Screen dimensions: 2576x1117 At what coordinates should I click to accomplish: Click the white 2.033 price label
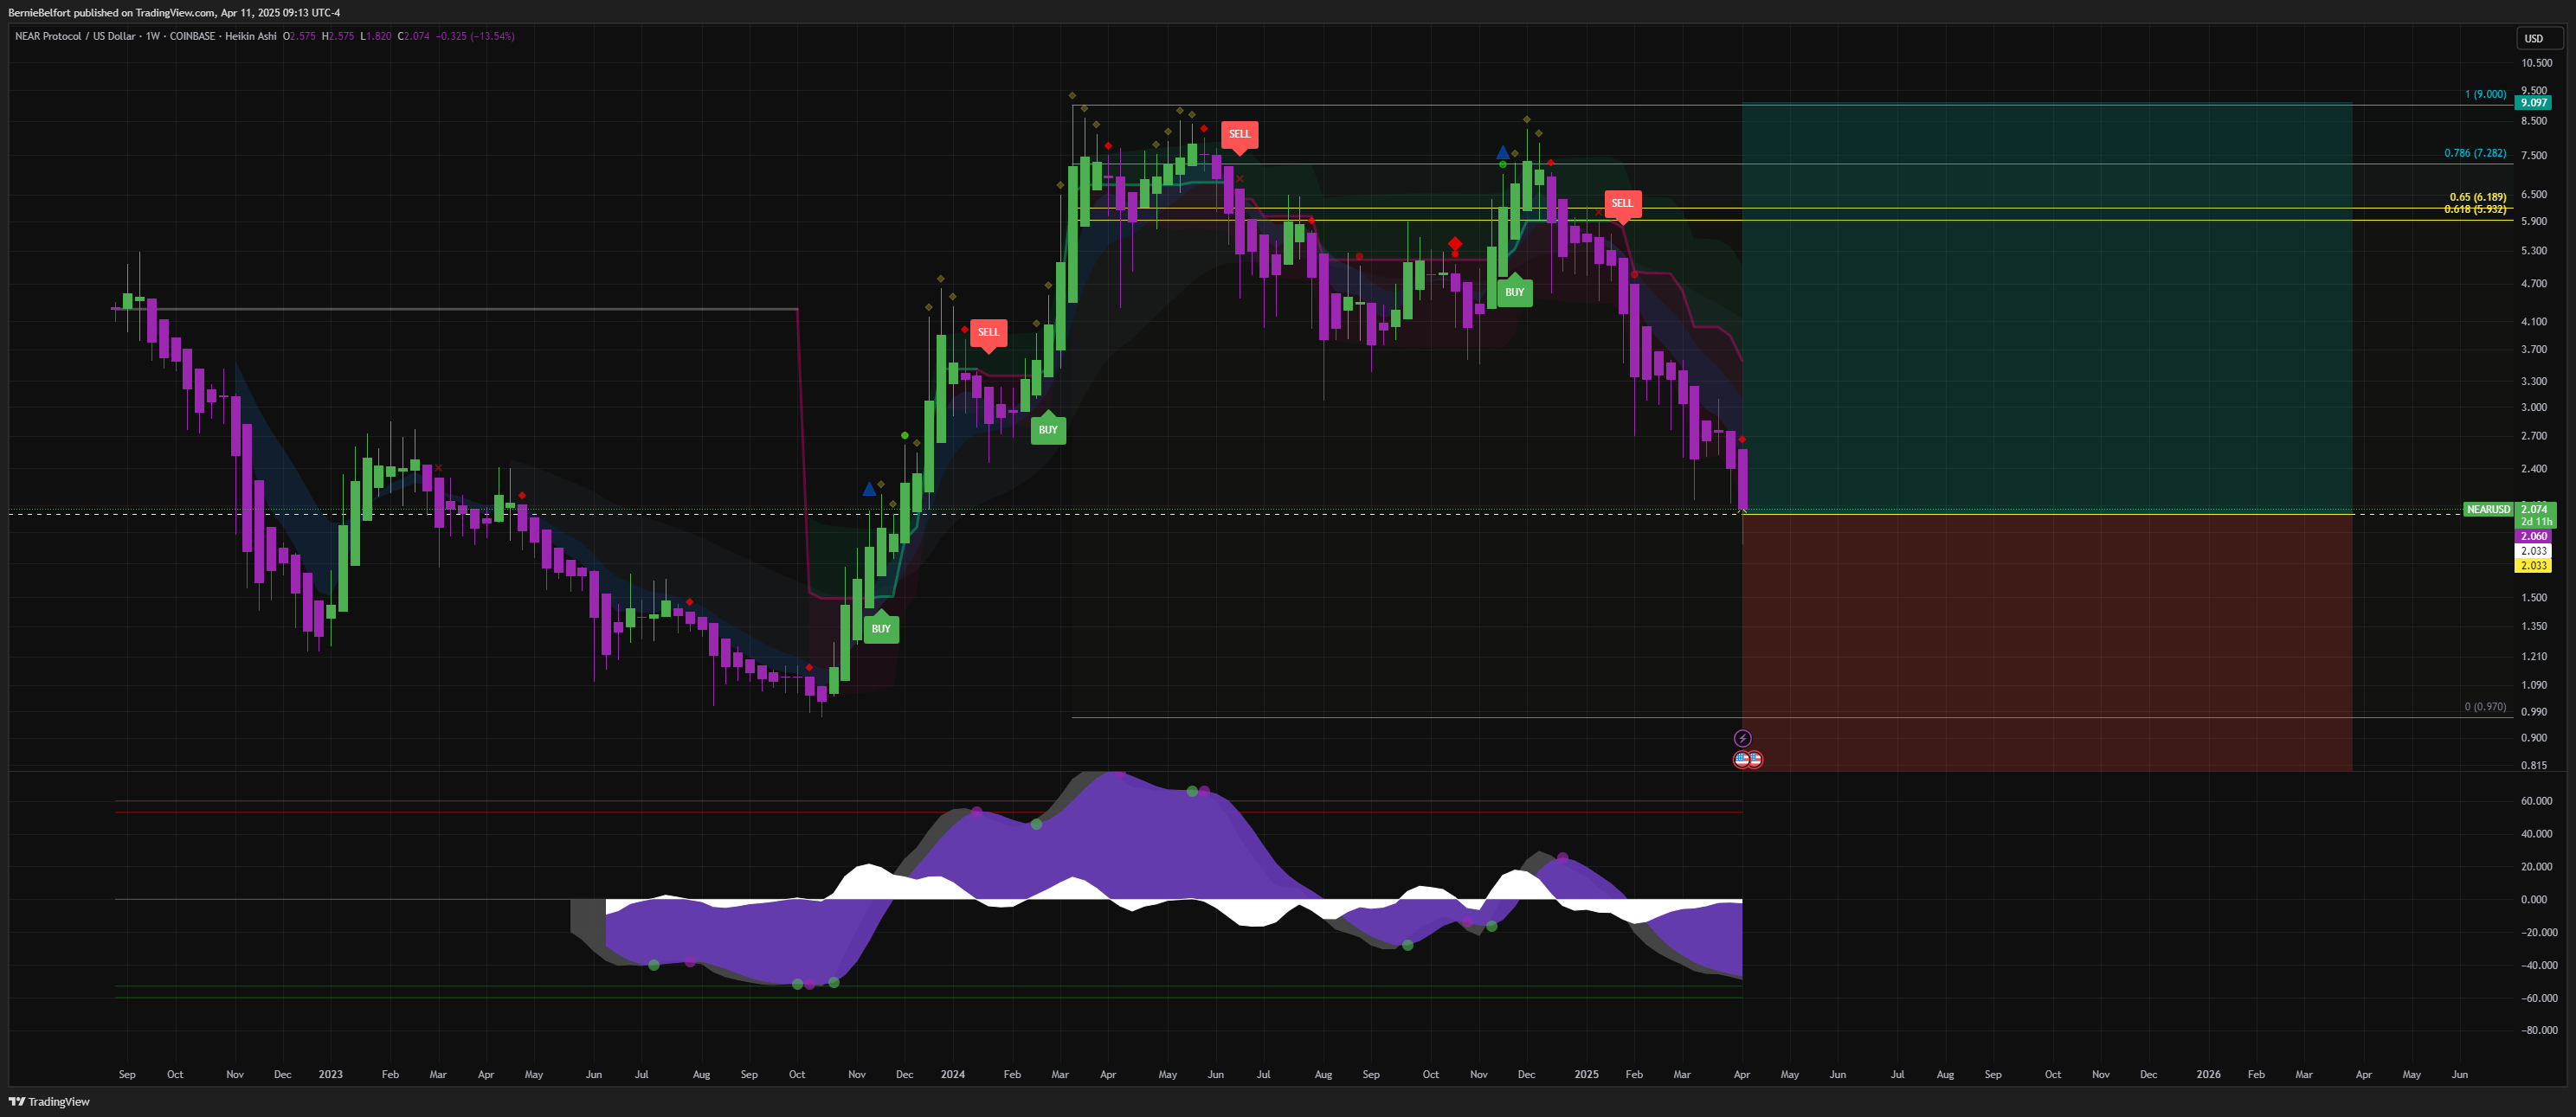tap(2533, 551)
